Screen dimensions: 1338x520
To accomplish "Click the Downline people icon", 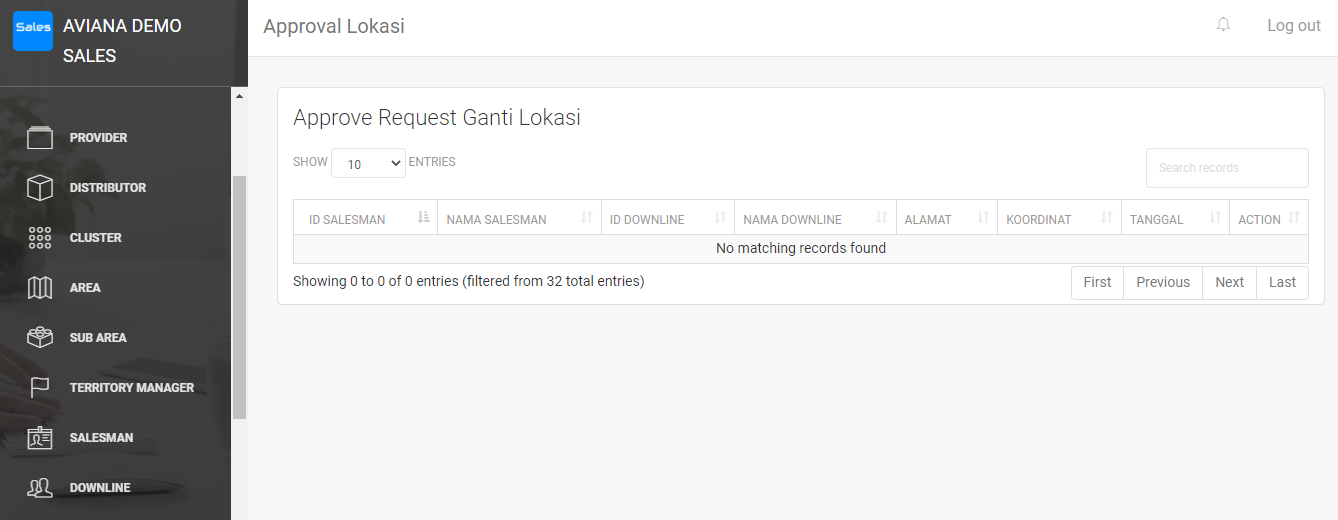I will [39, 488].
